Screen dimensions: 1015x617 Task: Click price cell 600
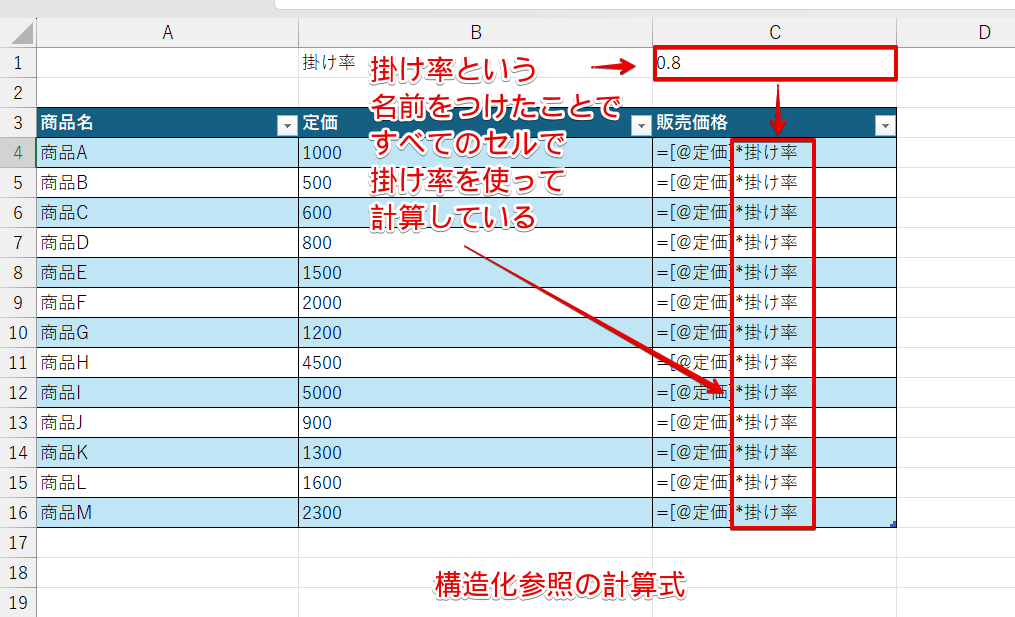[476, 212]
